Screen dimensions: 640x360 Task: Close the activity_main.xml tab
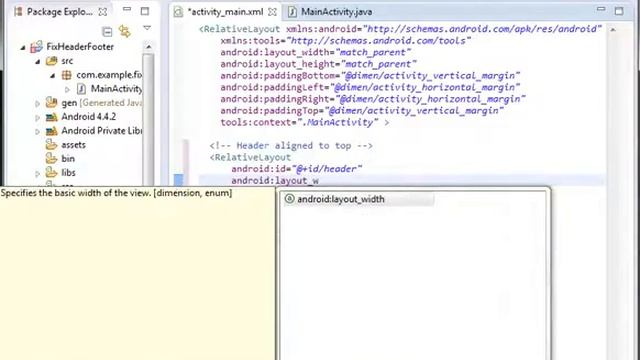272,12
